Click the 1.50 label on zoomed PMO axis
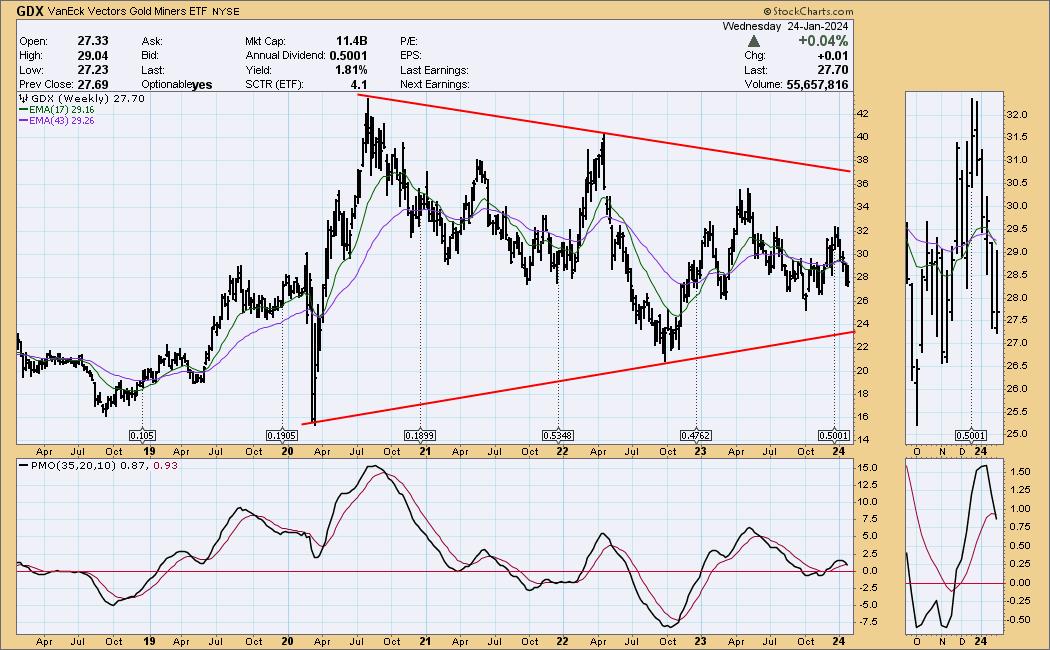Image resolution: width=1050 pixels, height=650 pixels. click(1020, 472)
